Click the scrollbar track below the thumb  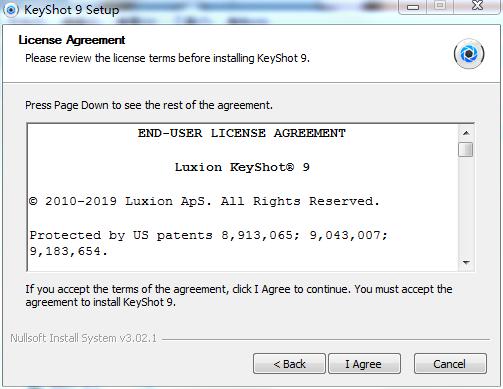[x=466, y=205]
